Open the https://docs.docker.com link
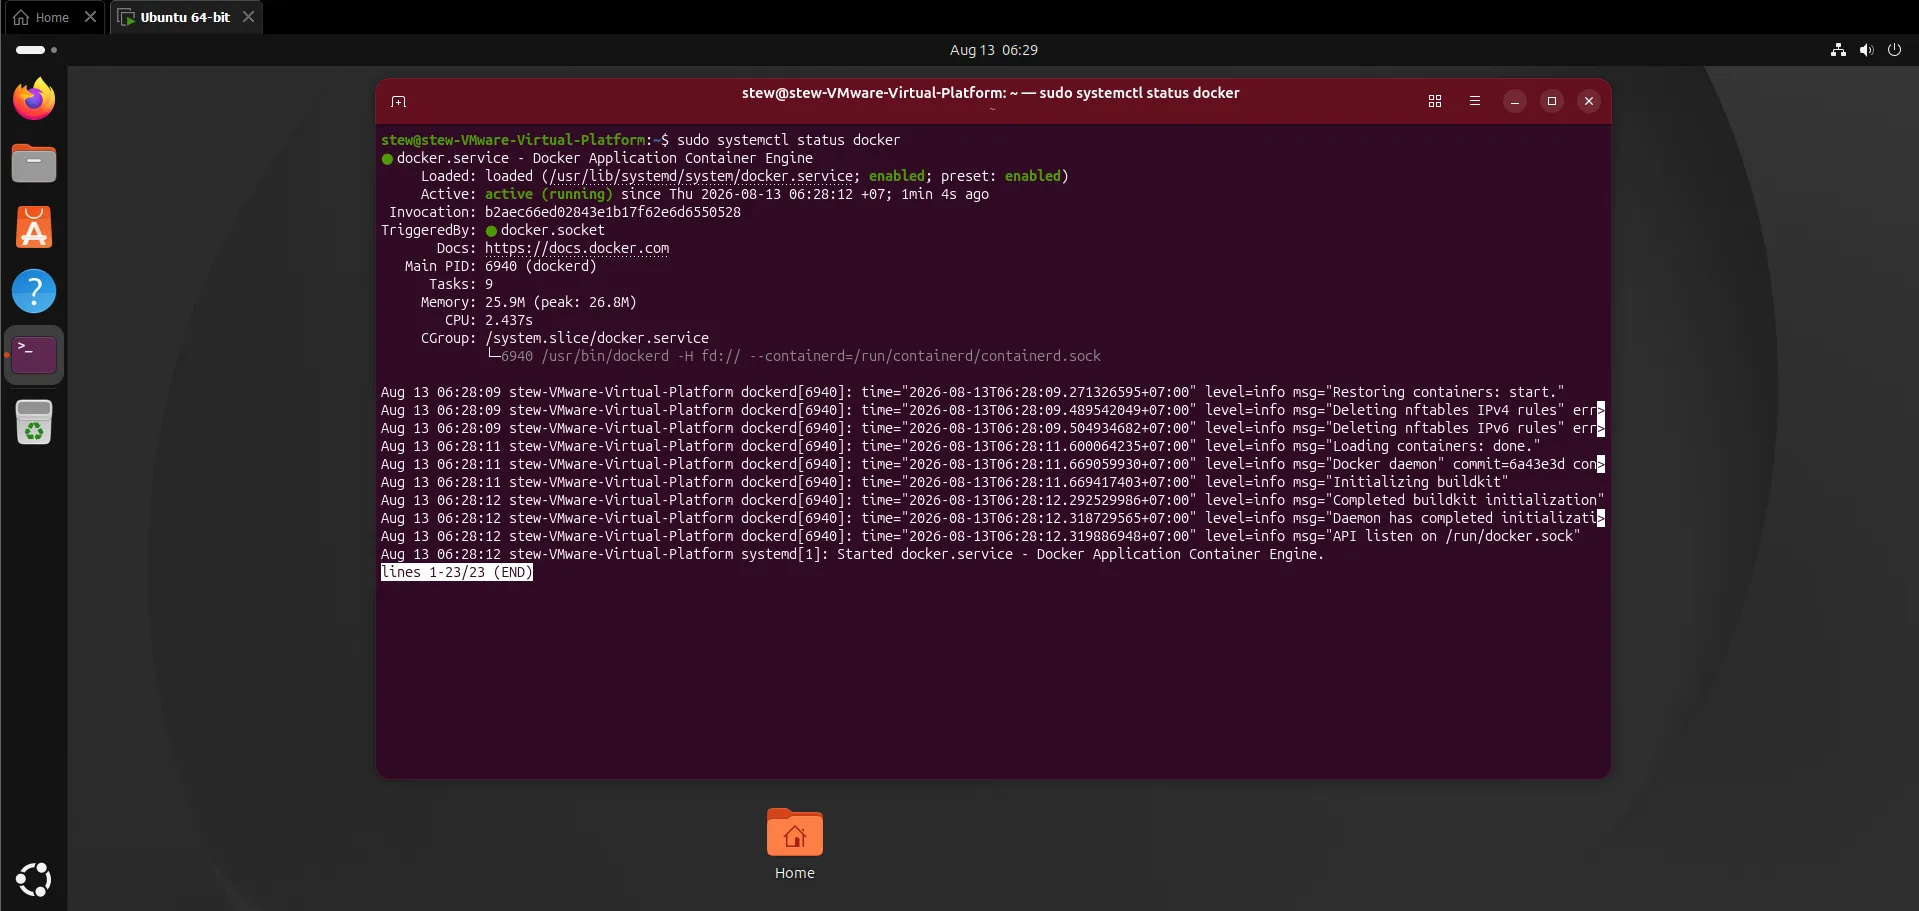Viewport: 1919px width, 911px height. (577, 248)
